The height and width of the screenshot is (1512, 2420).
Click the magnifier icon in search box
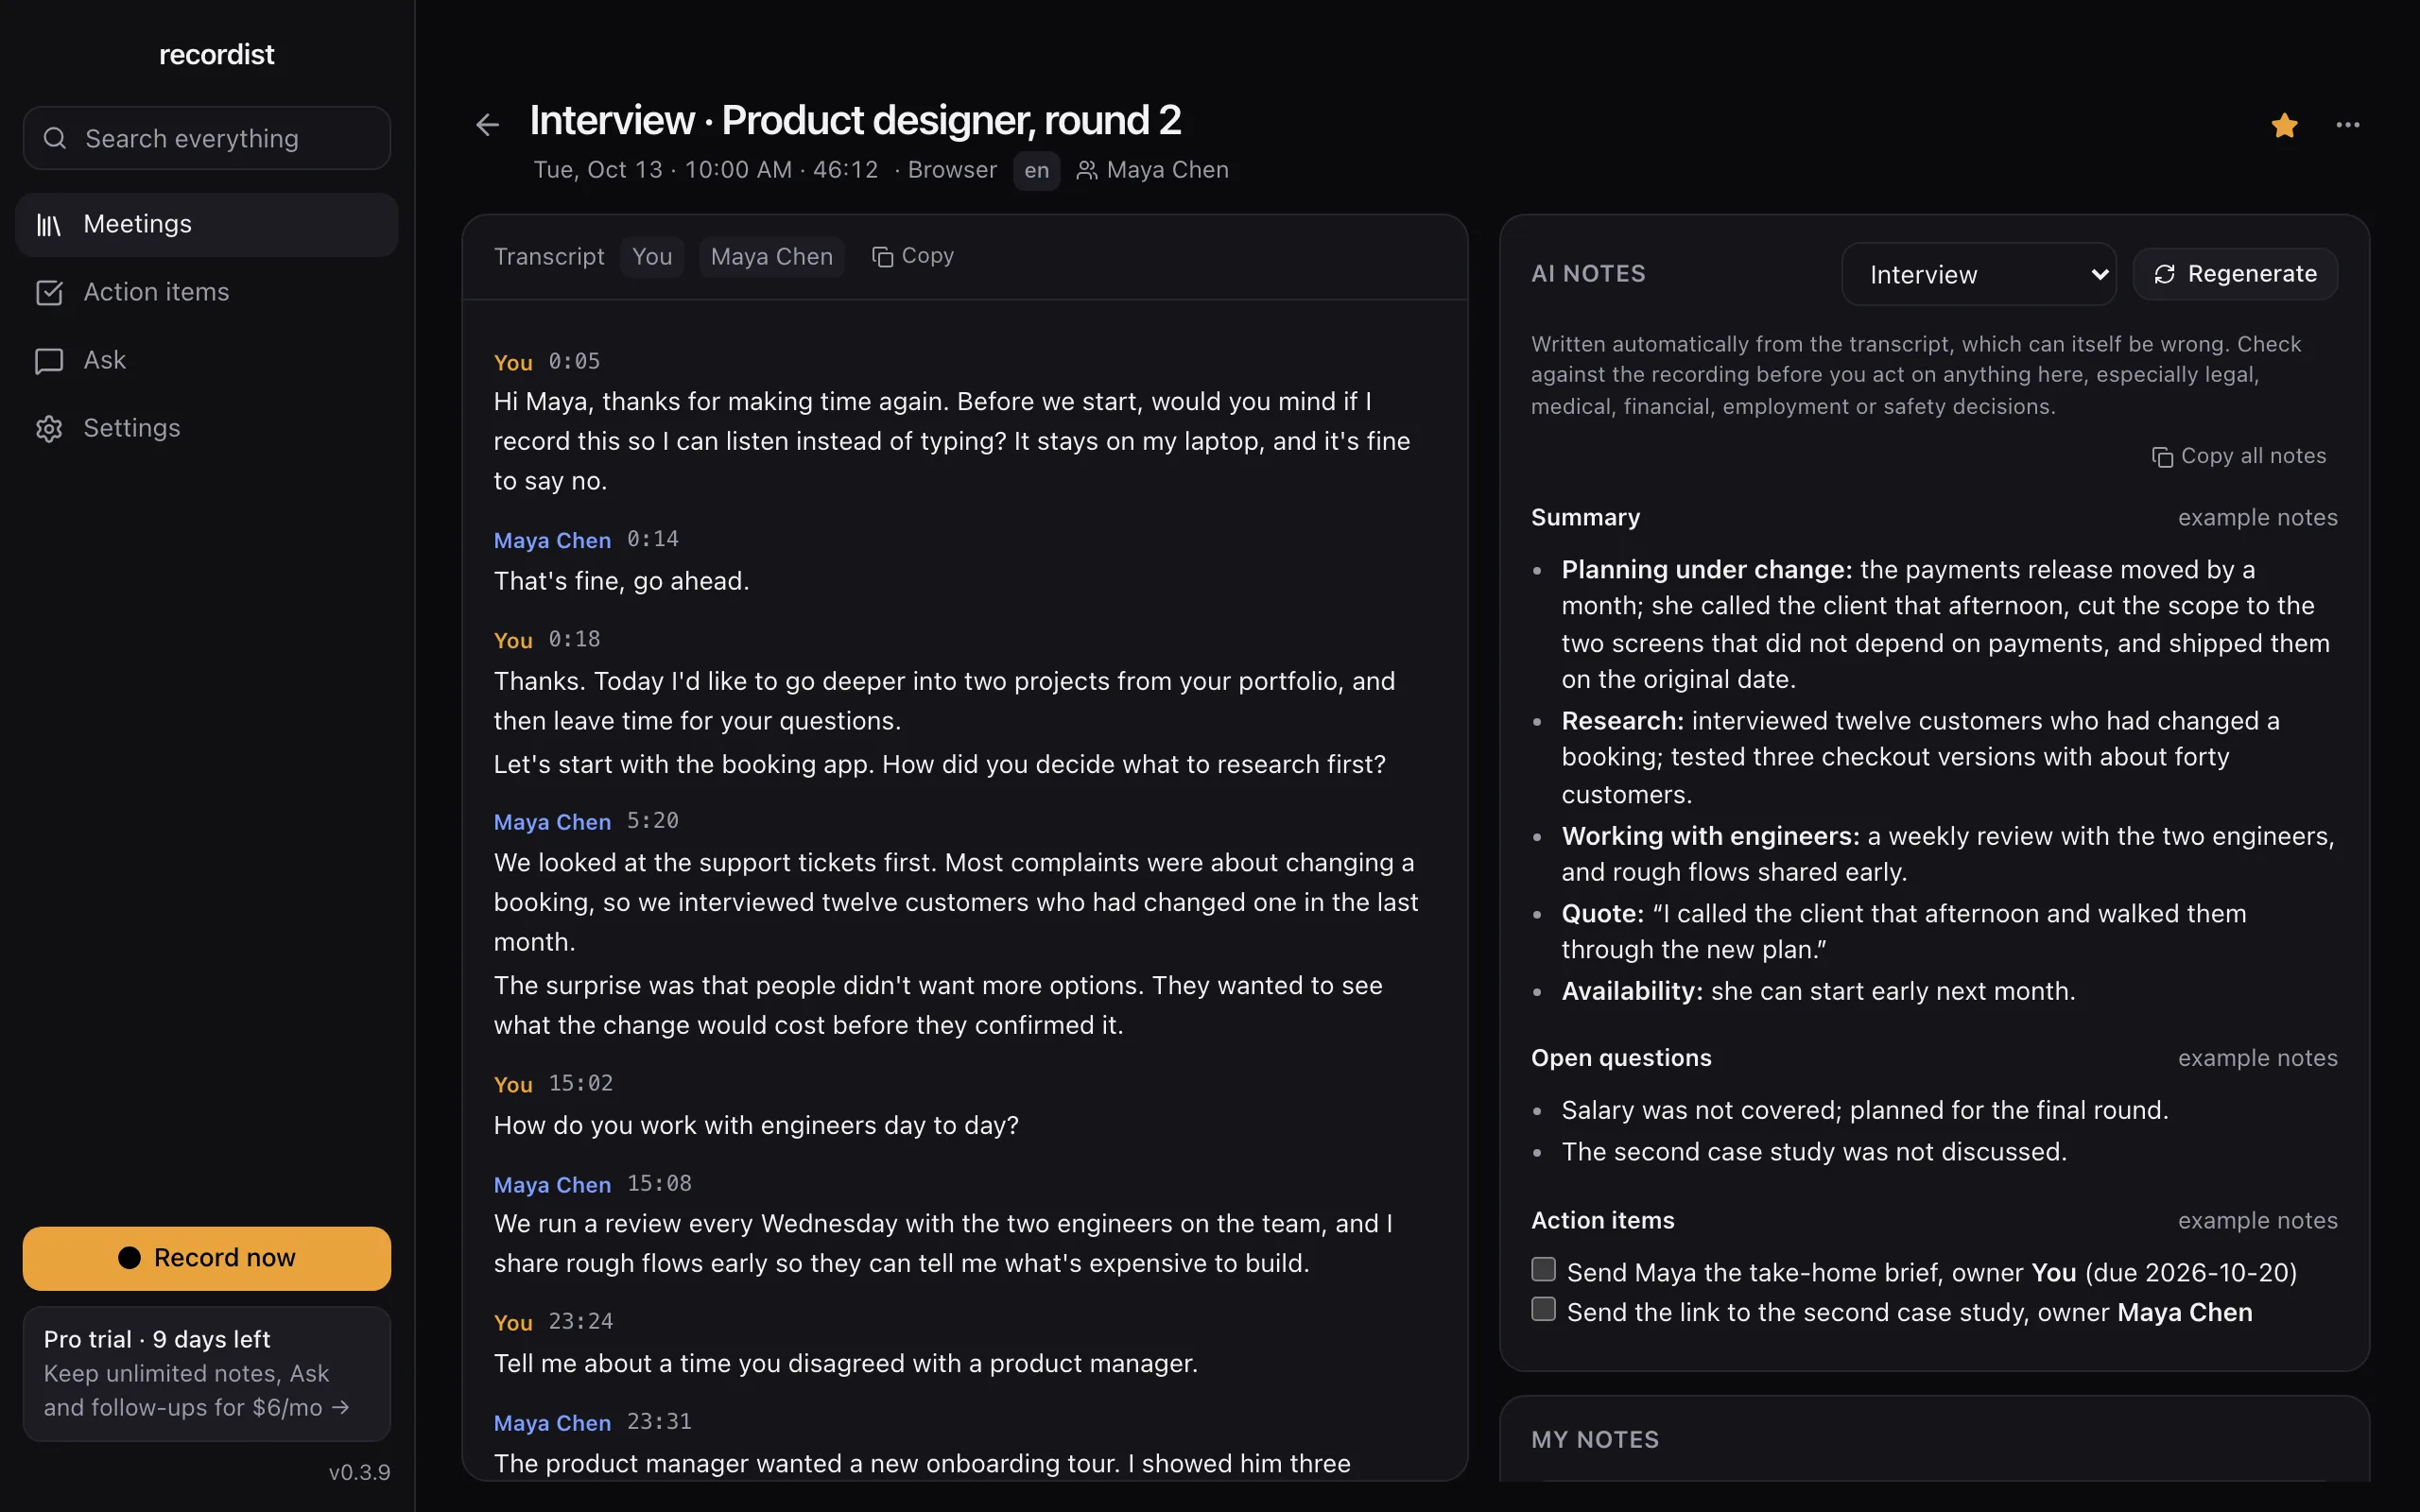pyautogui.click(x=55, y=138)
